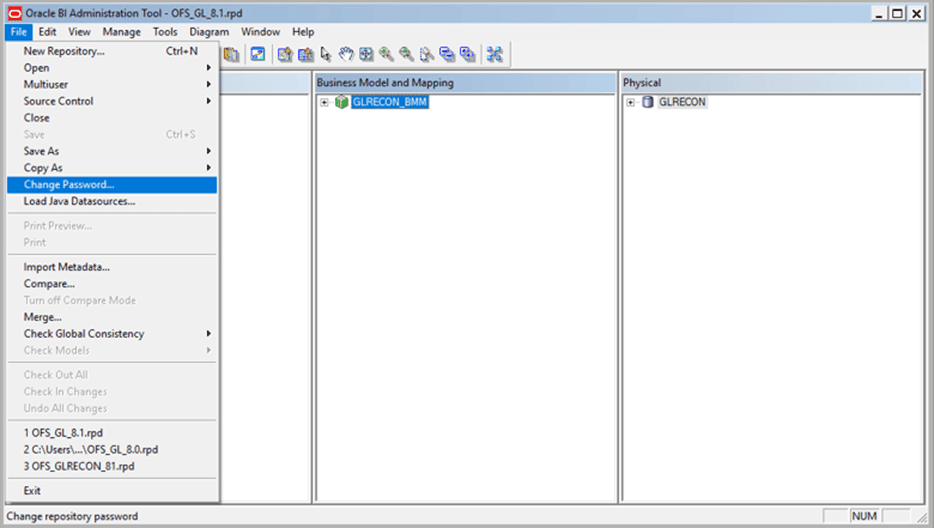Open the Edit menu

pos(47,32)
